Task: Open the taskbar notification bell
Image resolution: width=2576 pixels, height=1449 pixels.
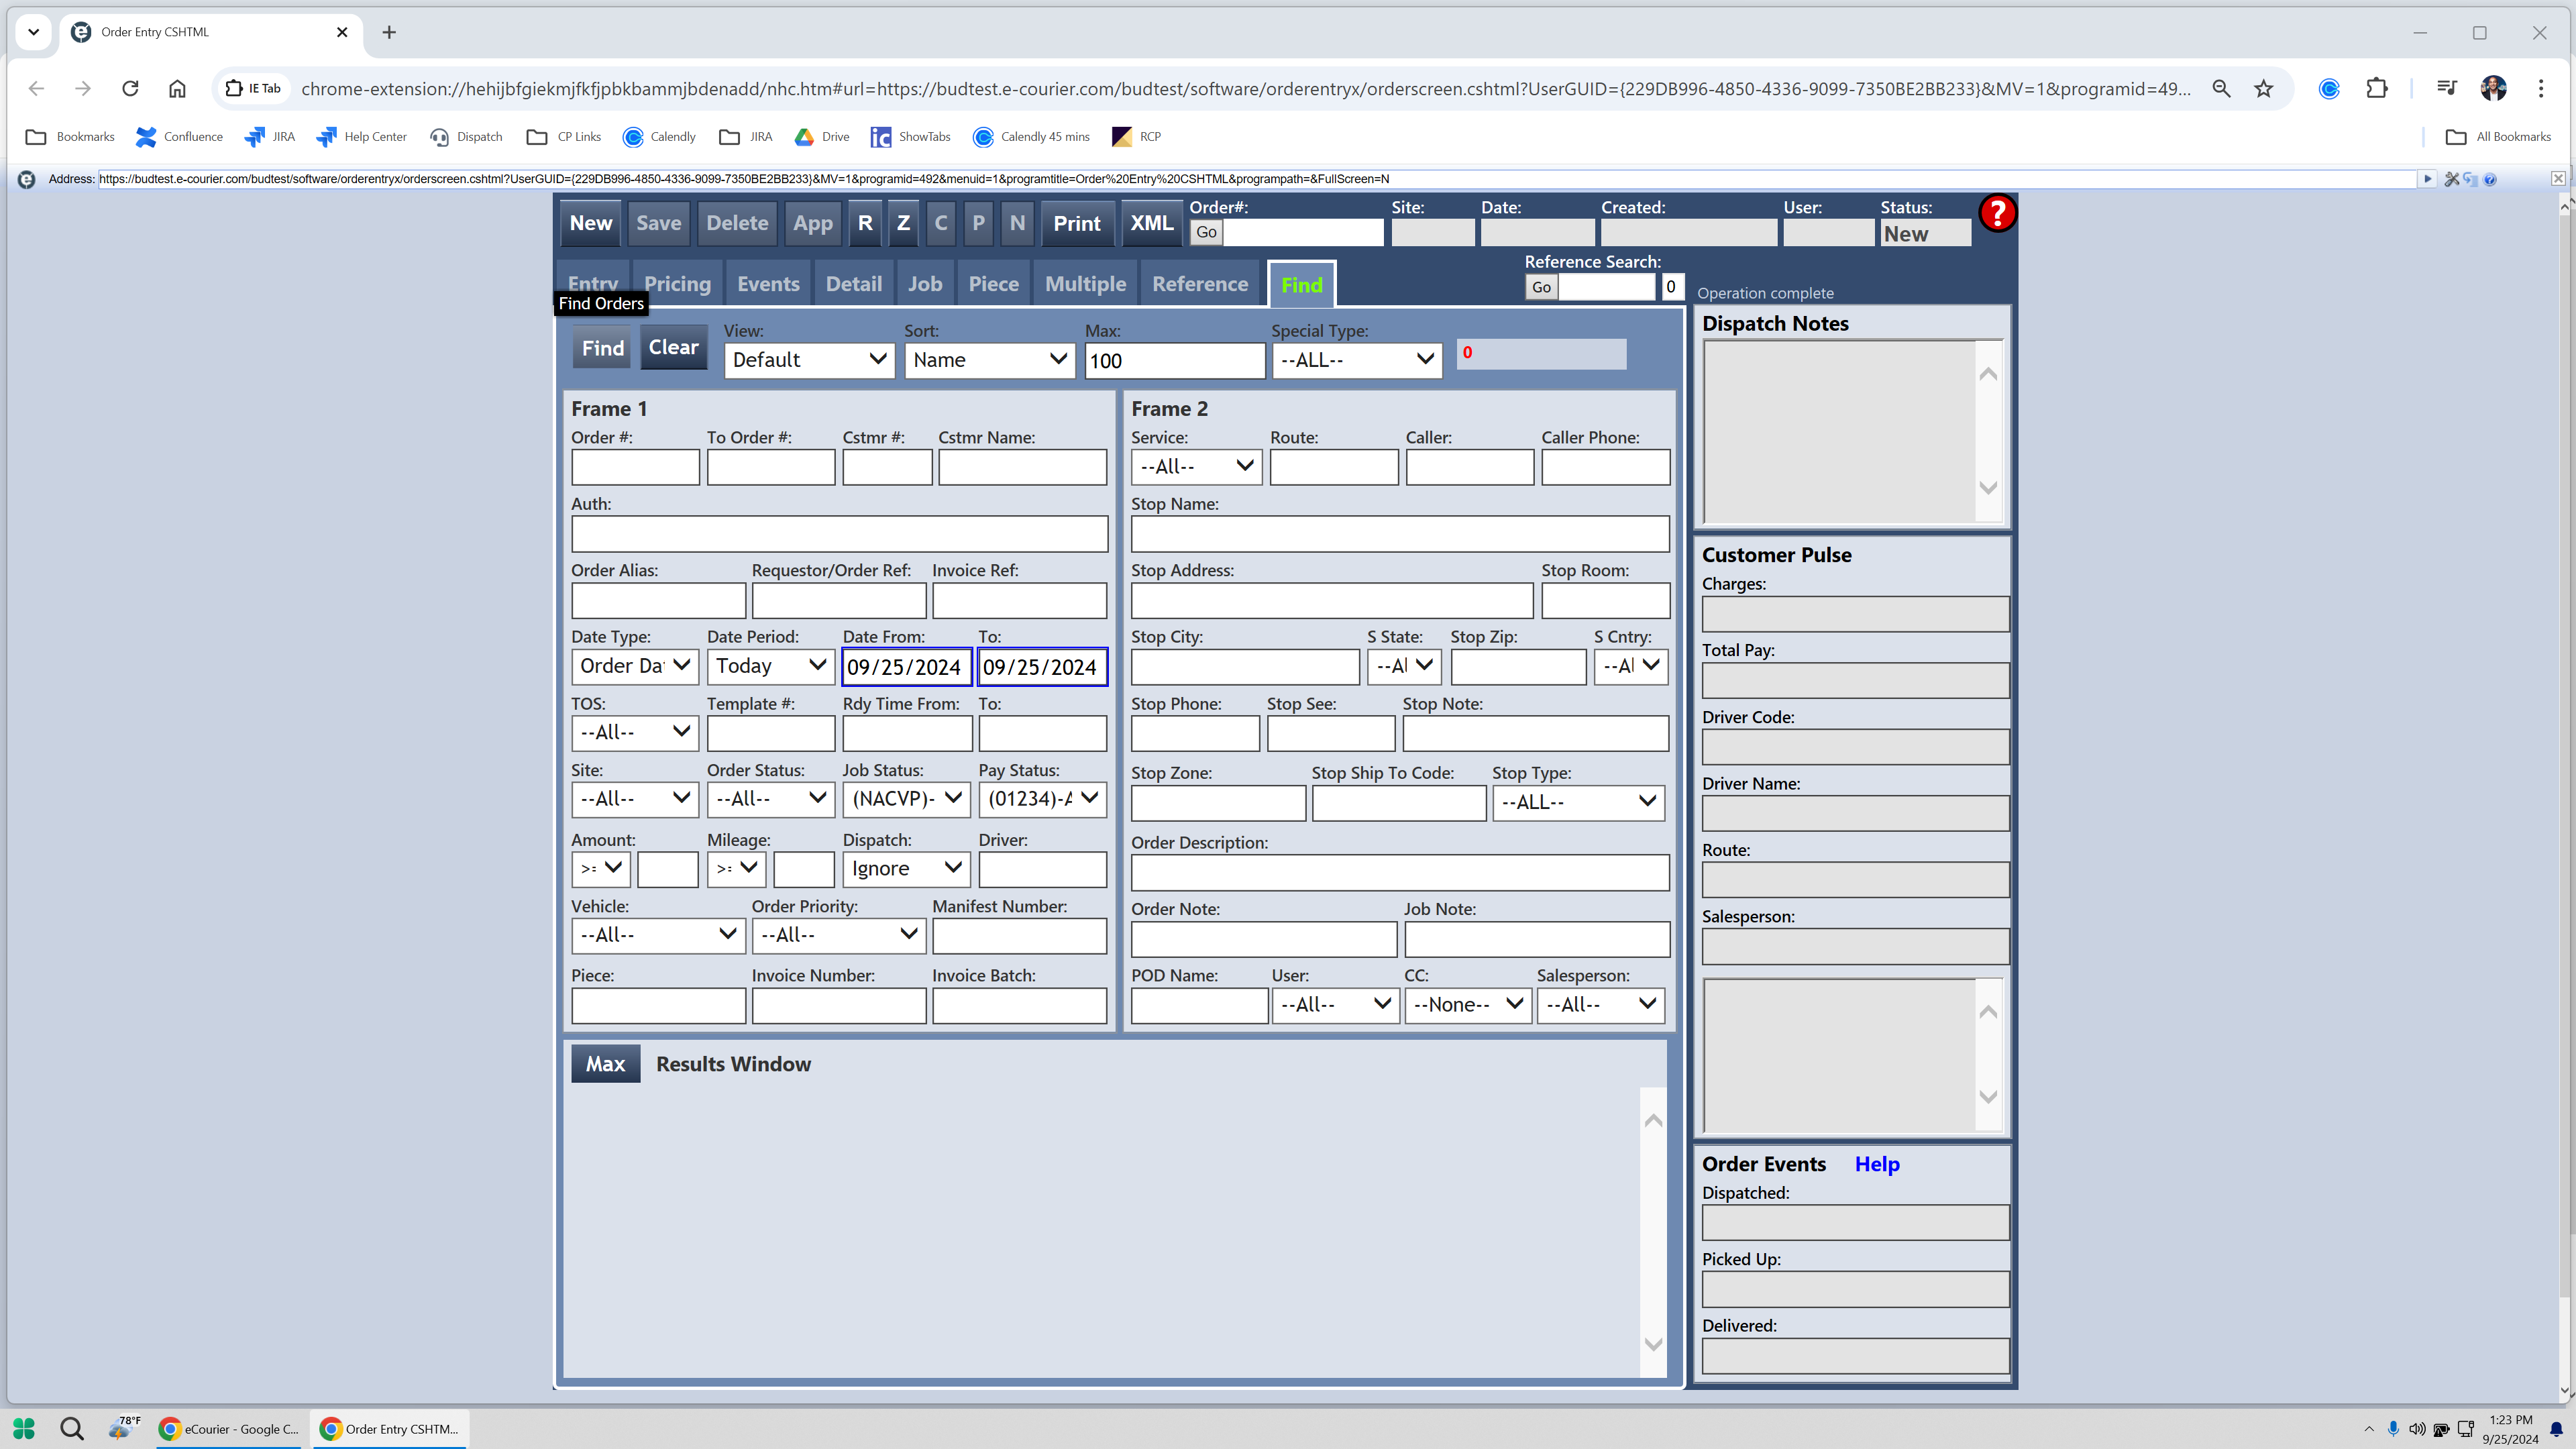Action: pos(2556,1428)
